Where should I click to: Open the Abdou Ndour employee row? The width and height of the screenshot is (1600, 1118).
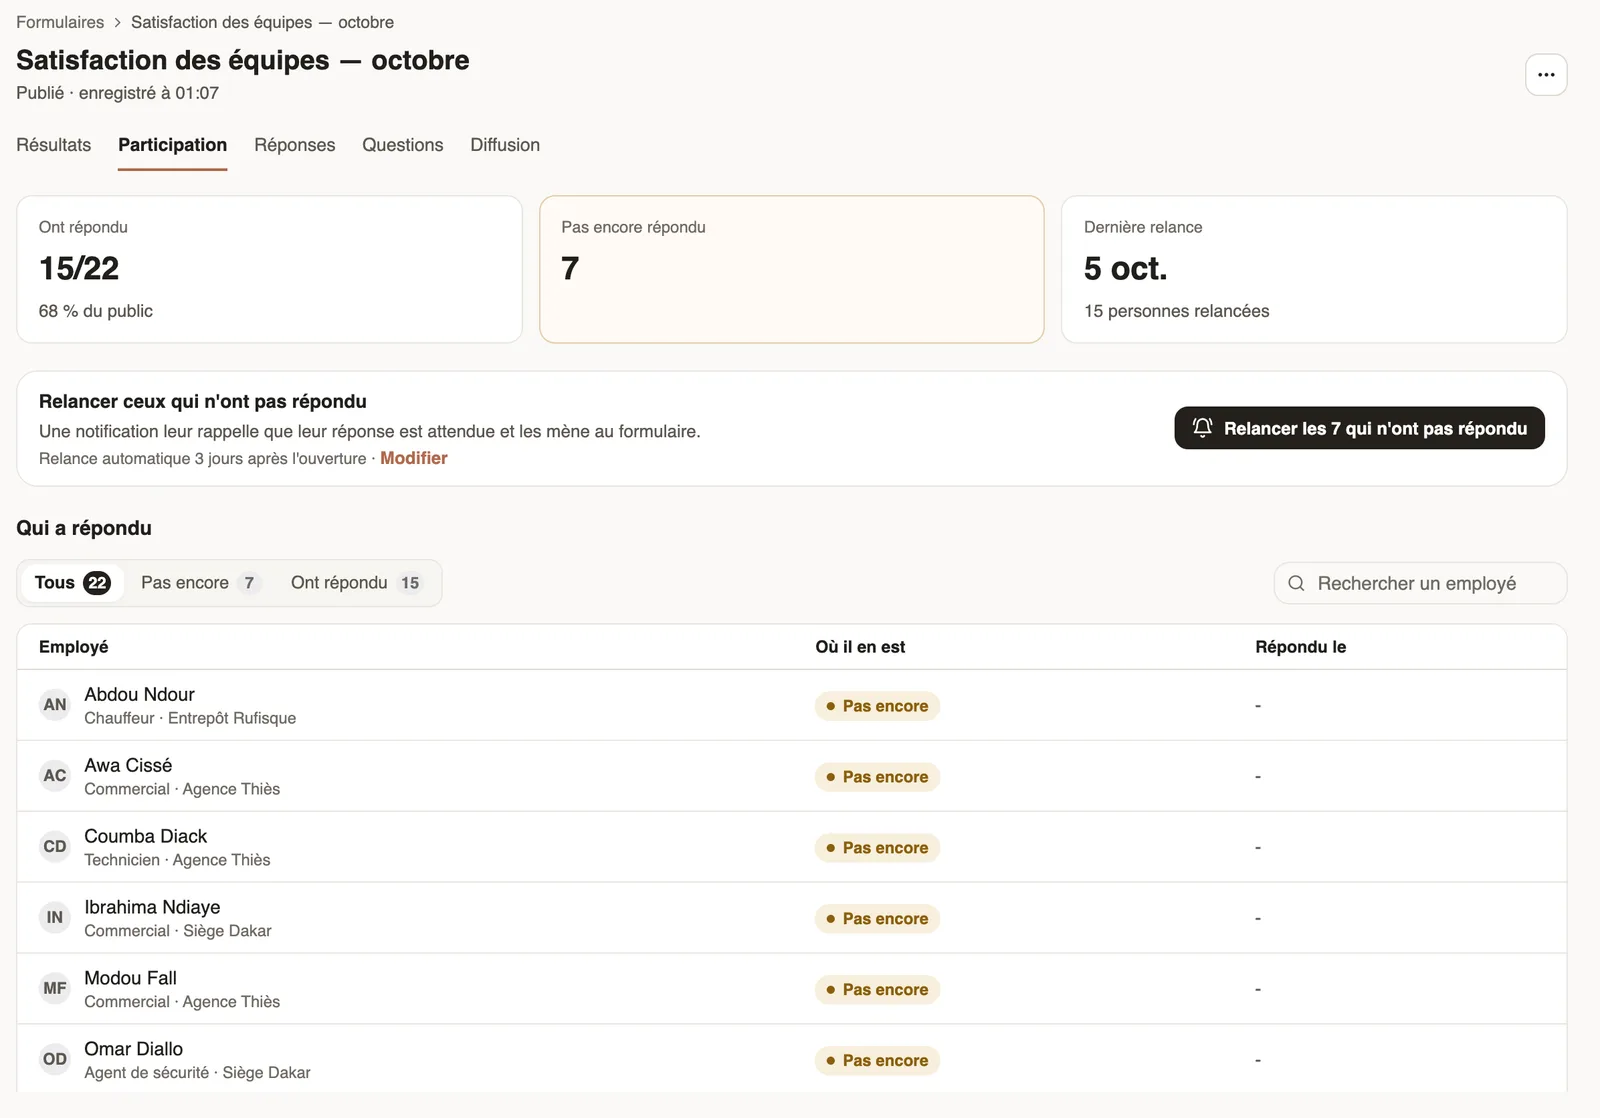point(792,705)
